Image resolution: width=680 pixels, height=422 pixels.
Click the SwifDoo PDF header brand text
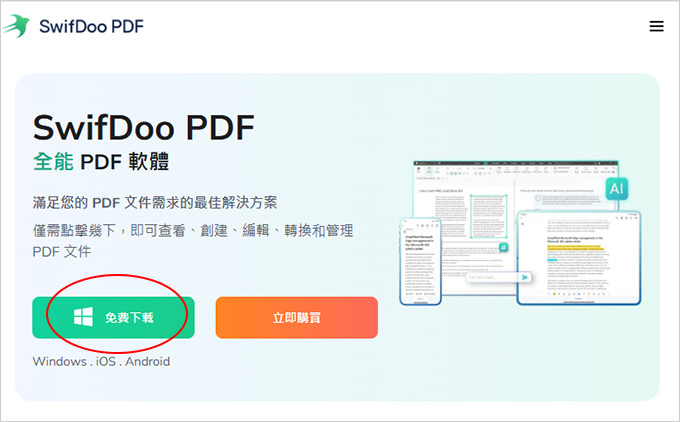(91, 26)
